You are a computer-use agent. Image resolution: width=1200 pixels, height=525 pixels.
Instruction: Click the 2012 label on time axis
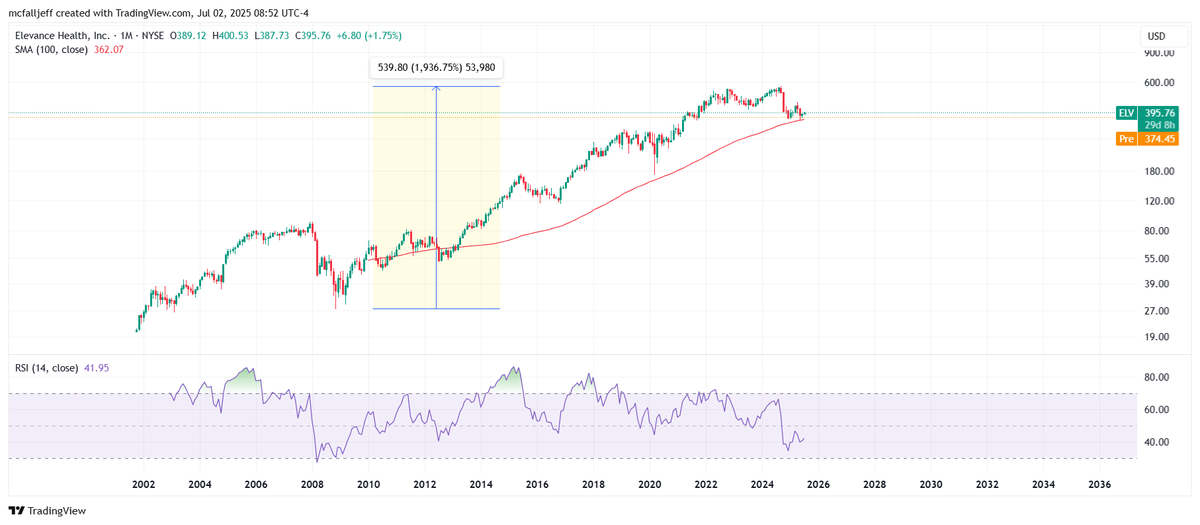point(425,484)
